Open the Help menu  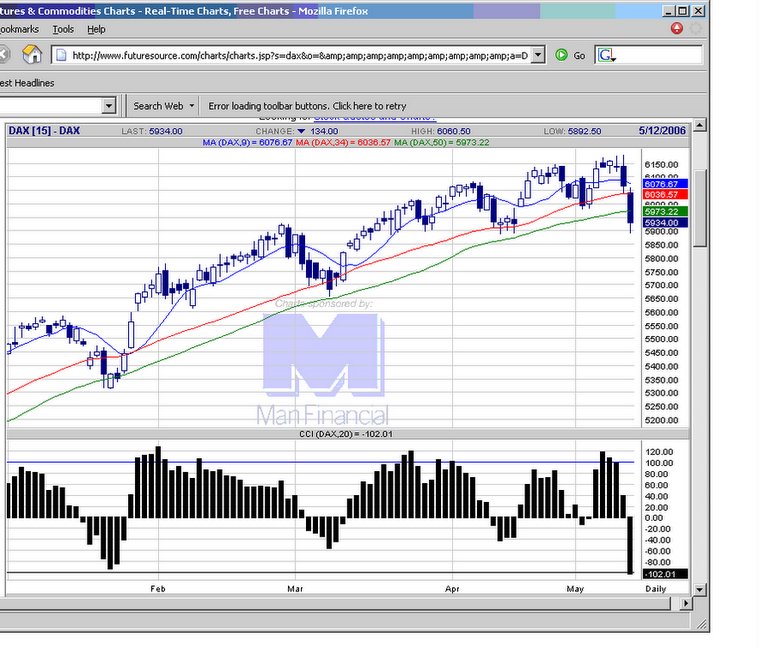tap(96, 30)
